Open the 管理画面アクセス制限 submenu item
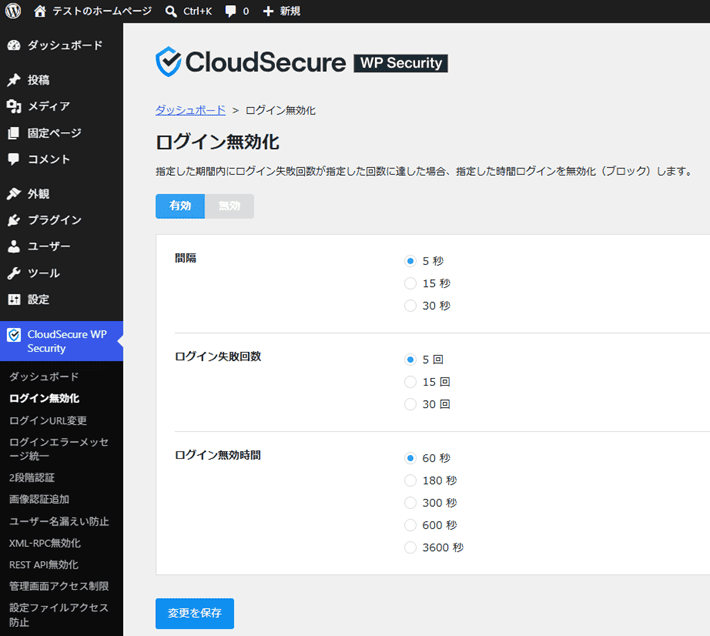 click(x=59, y=586)
